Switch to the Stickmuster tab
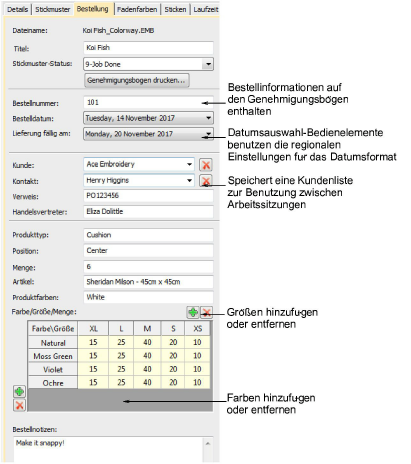 (x=53, y=9)
